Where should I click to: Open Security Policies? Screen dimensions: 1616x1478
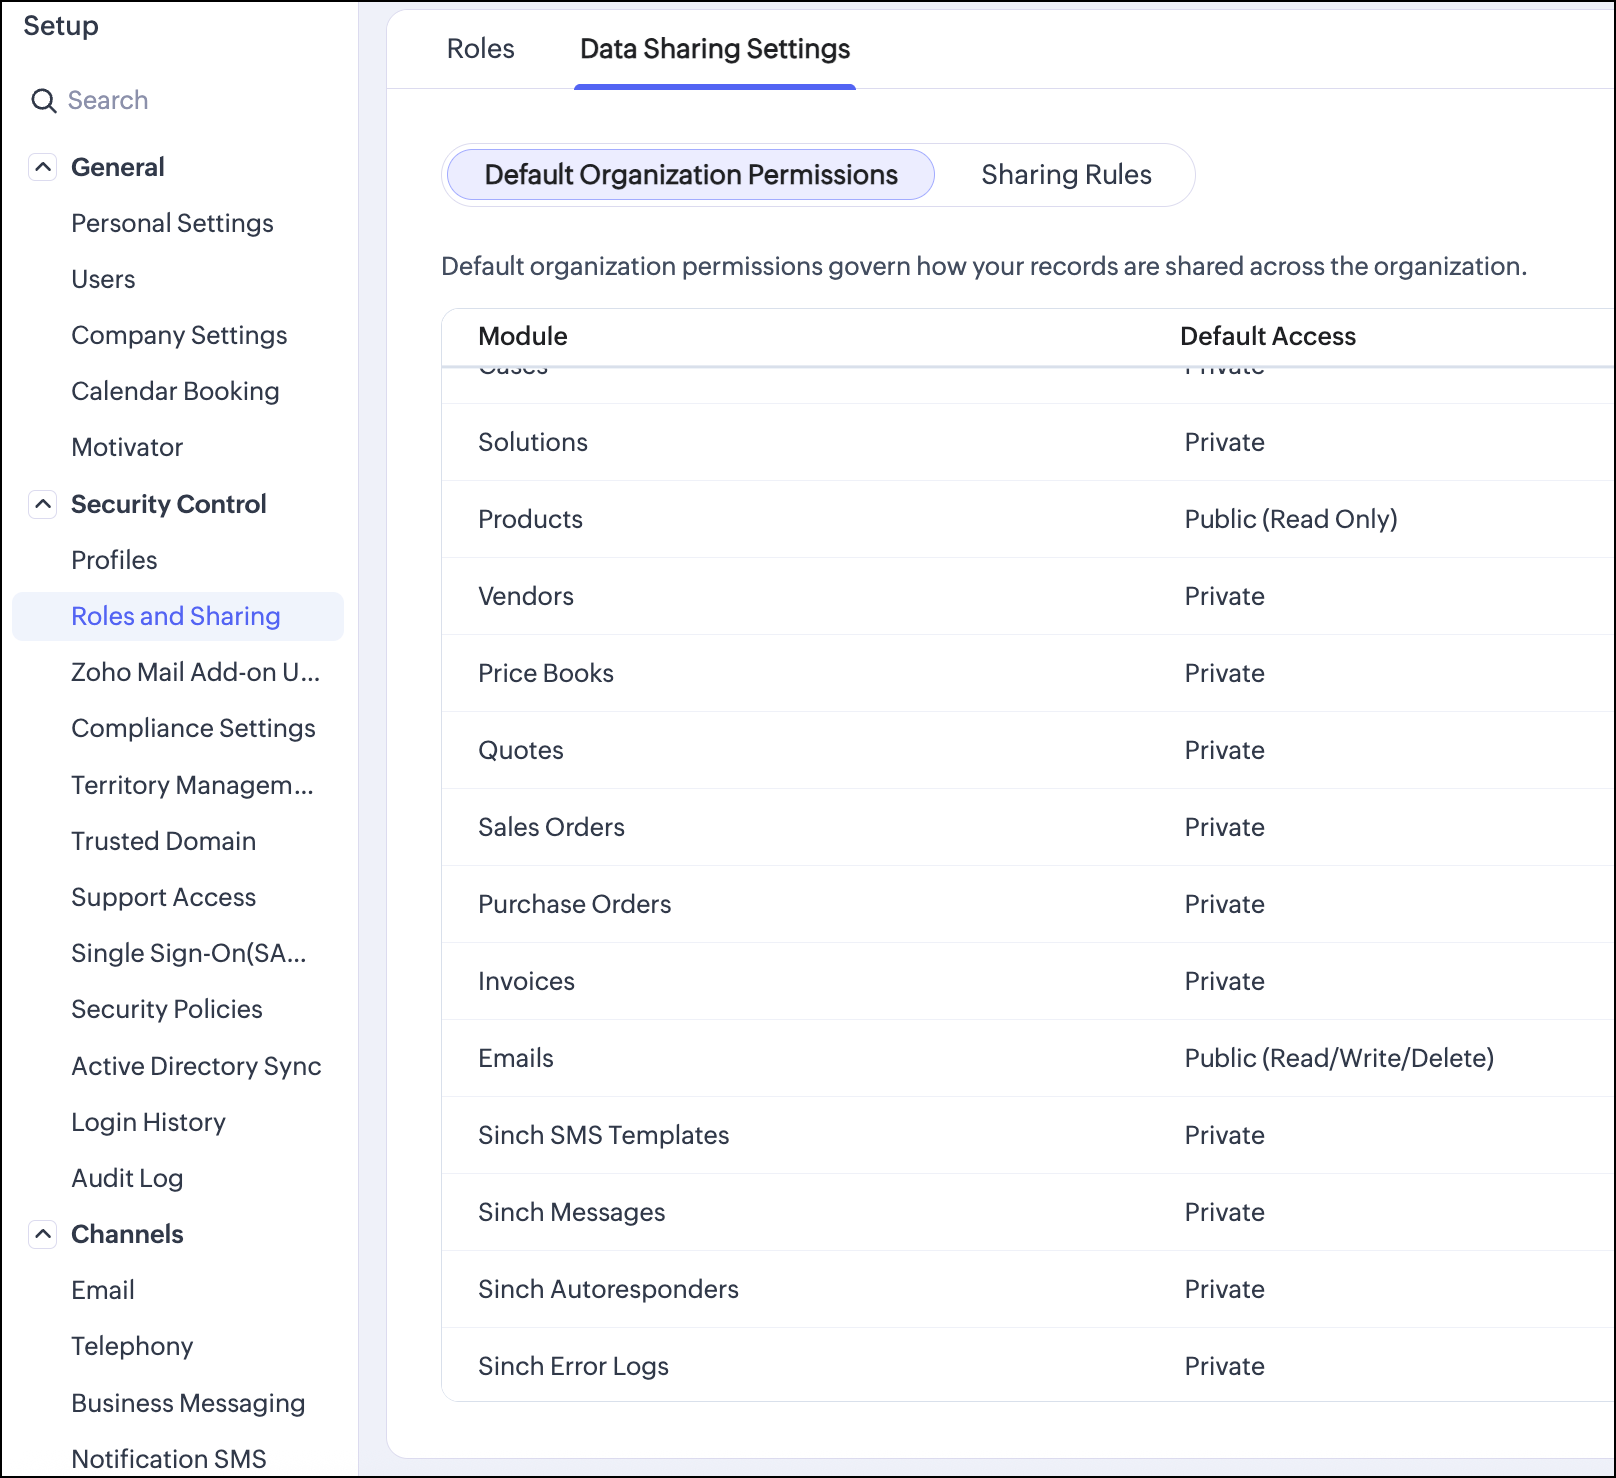[166, 1009]
